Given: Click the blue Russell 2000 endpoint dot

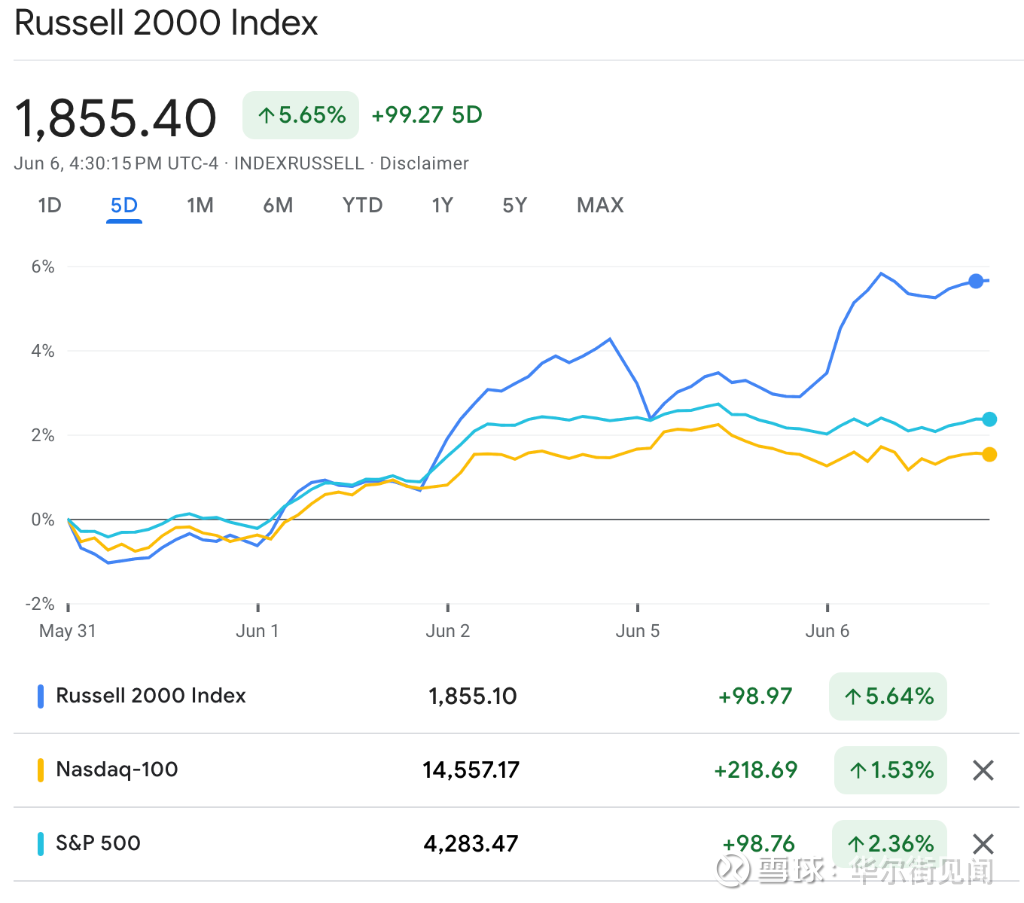Looking at the screenshot, I should tap(976, 281).
